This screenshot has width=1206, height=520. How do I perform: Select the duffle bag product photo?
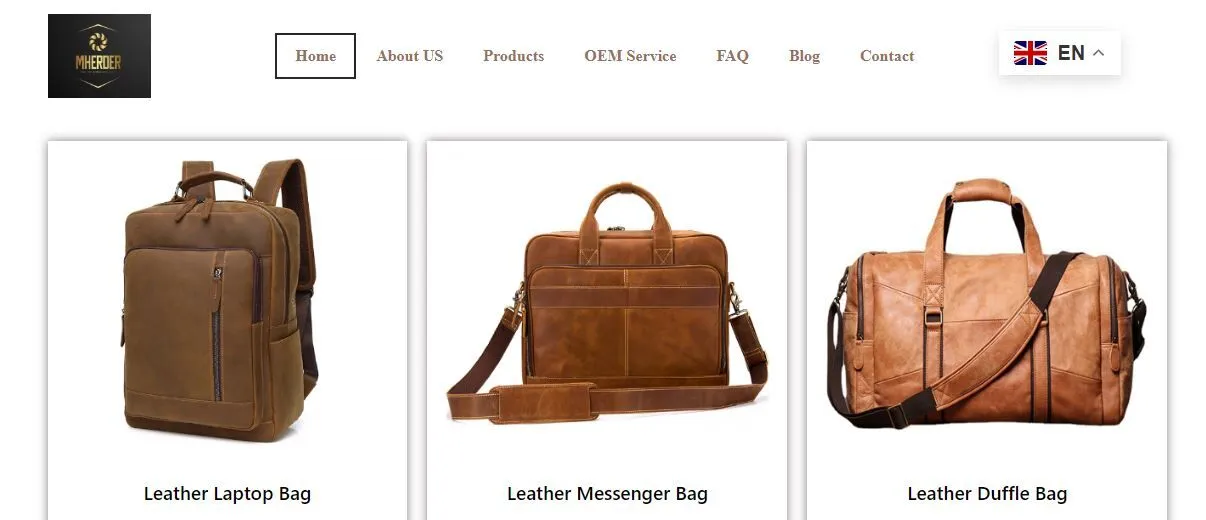(986, 304)
